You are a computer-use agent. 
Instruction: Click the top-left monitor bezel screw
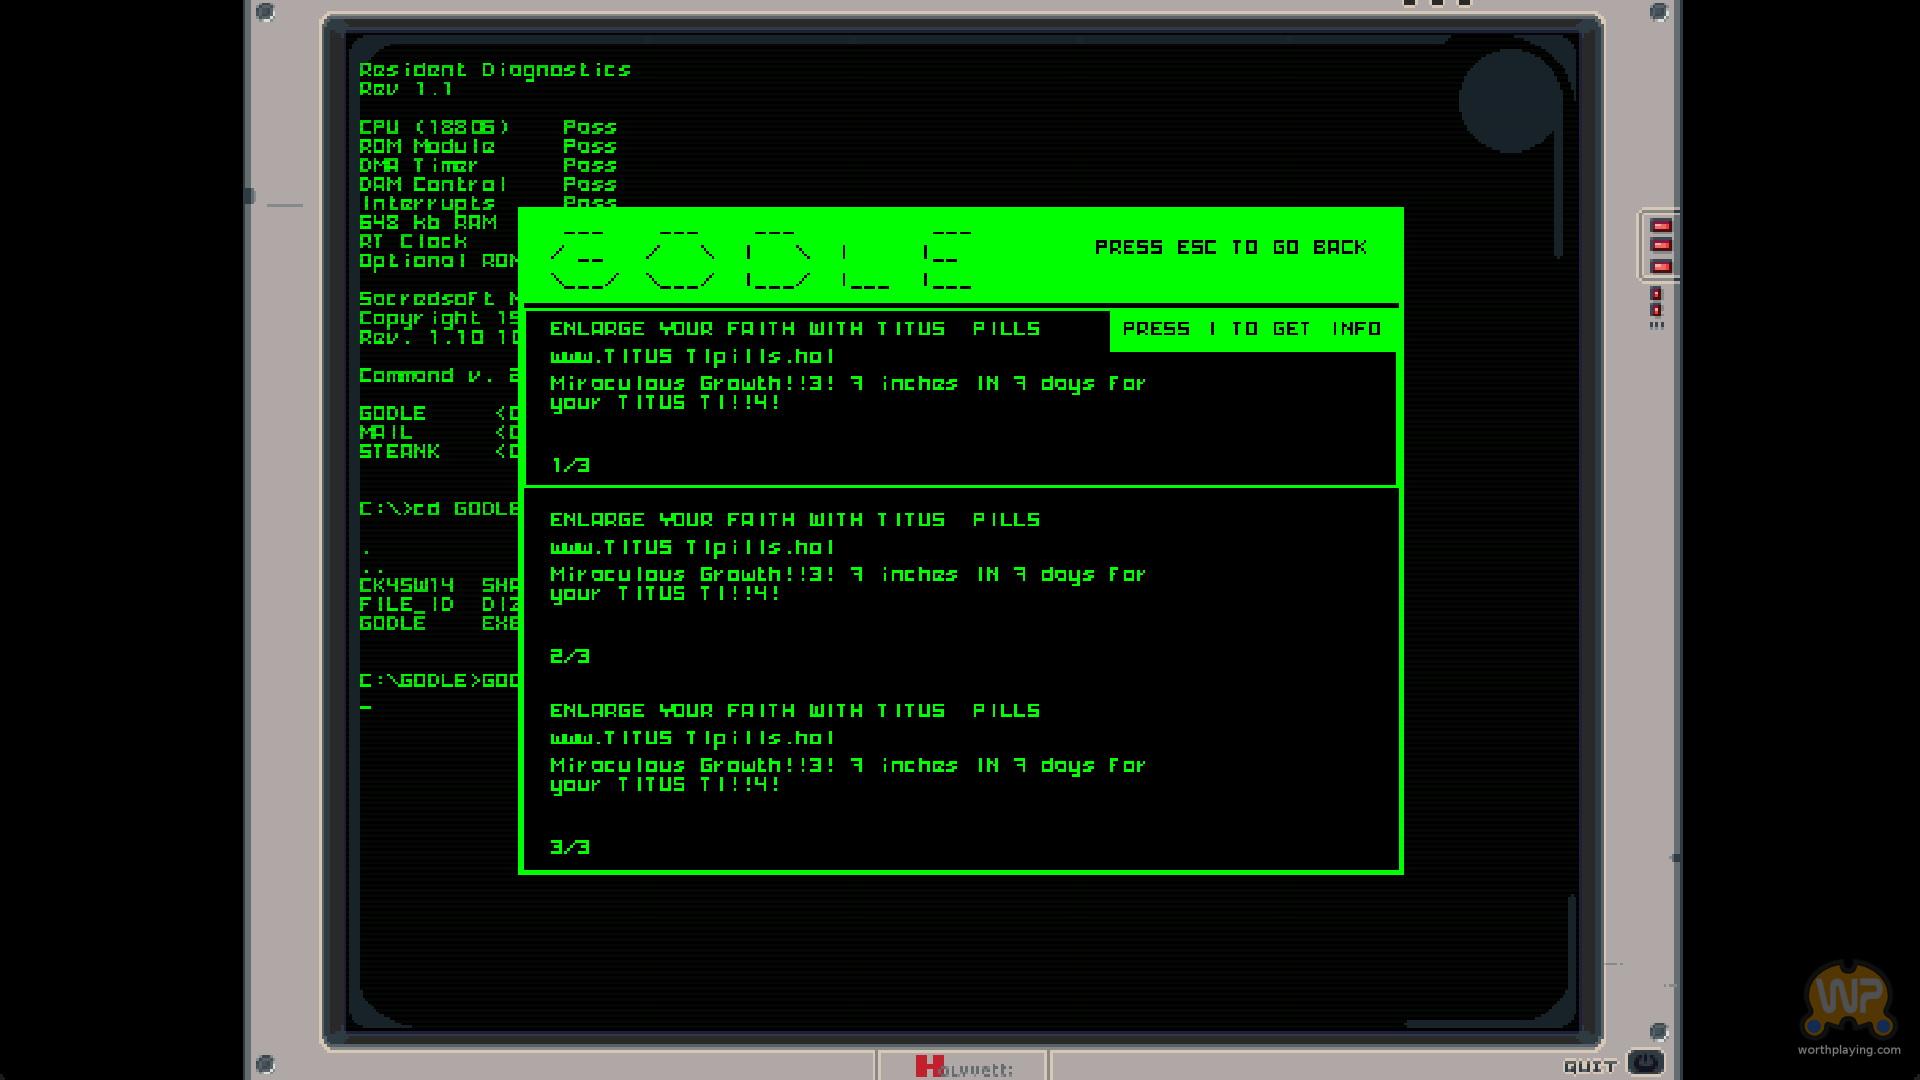pos(265,12)
